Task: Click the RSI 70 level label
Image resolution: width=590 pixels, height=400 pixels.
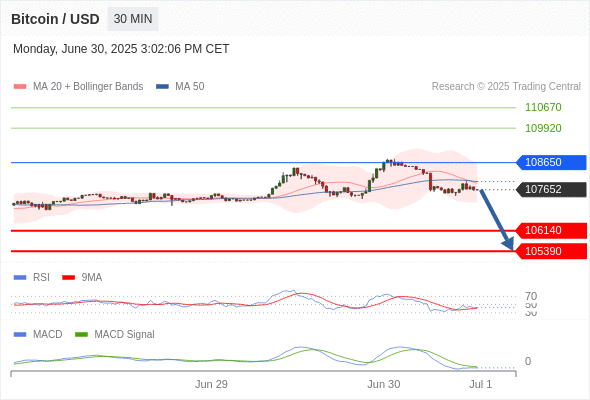Action: 531,296
